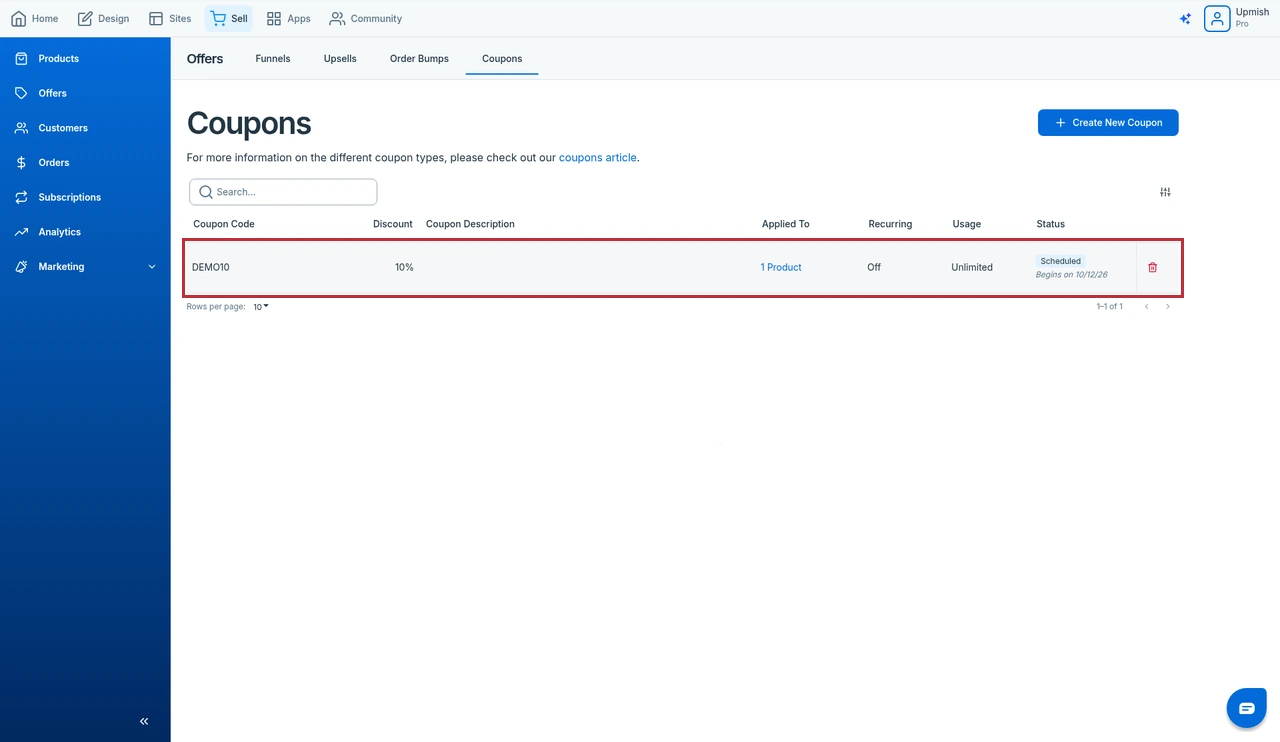Click the Orders dollar icon in sidebar
1280x742 pixels.
click(21, 163)
